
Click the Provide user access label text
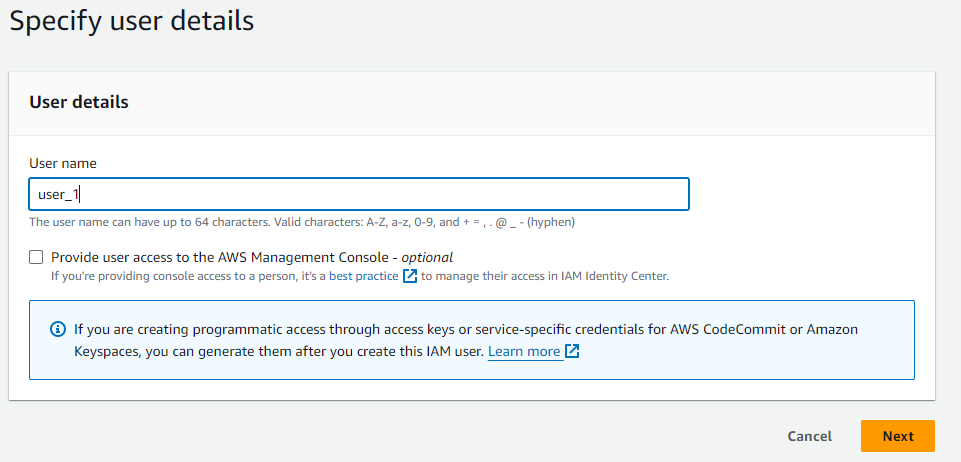tap(220, 257)
